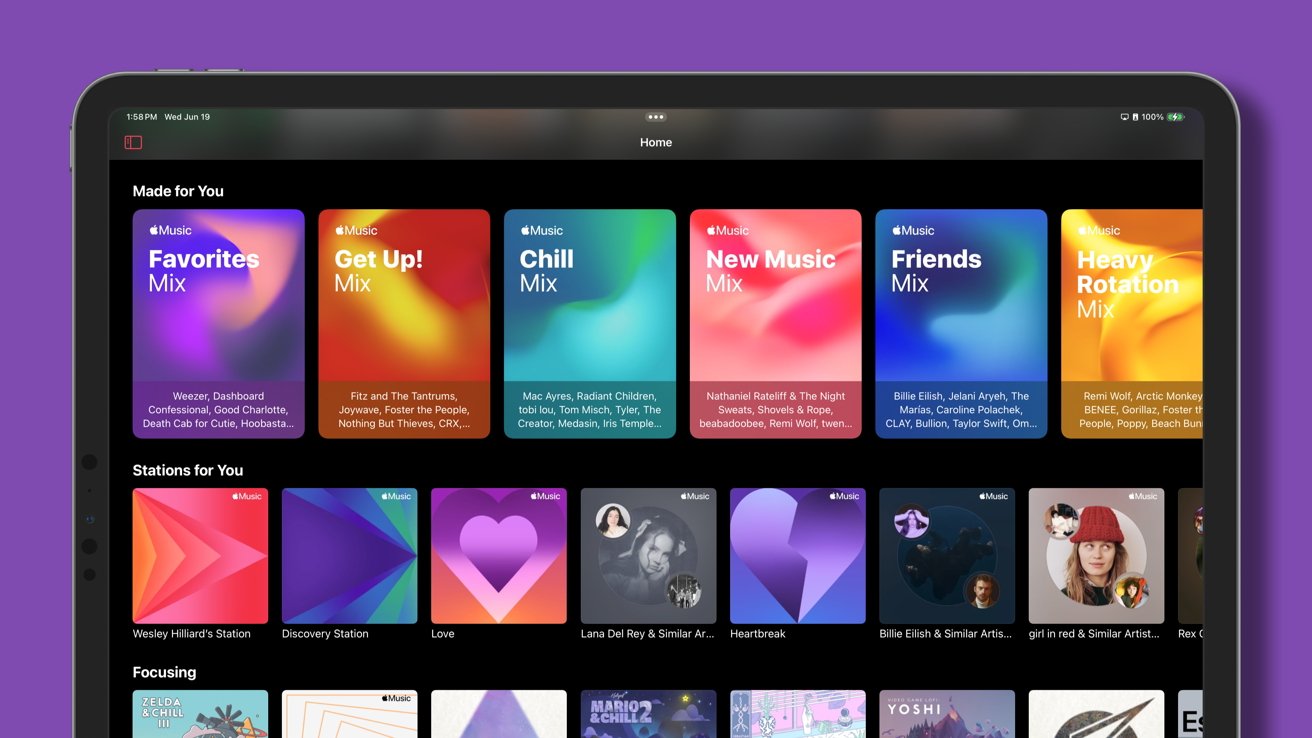Open the Mario & Chill 2 album
Screen dimensions: 1312x738
coord(648,714)
